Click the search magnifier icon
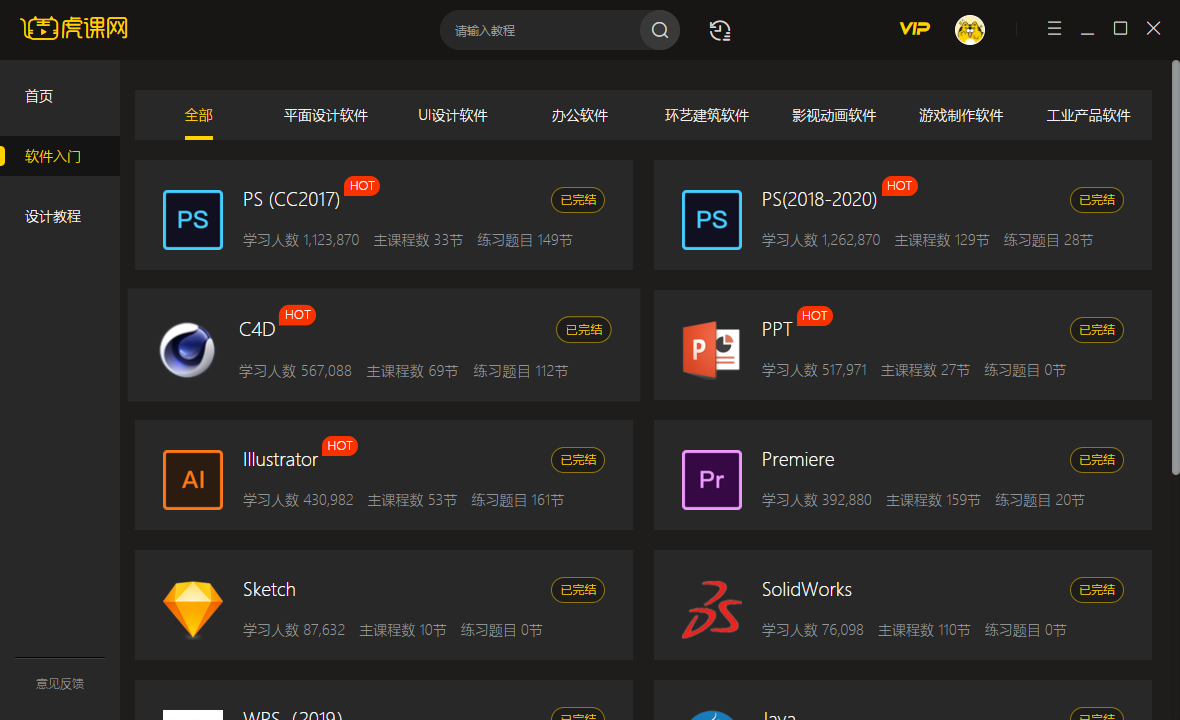 point(659,30)
